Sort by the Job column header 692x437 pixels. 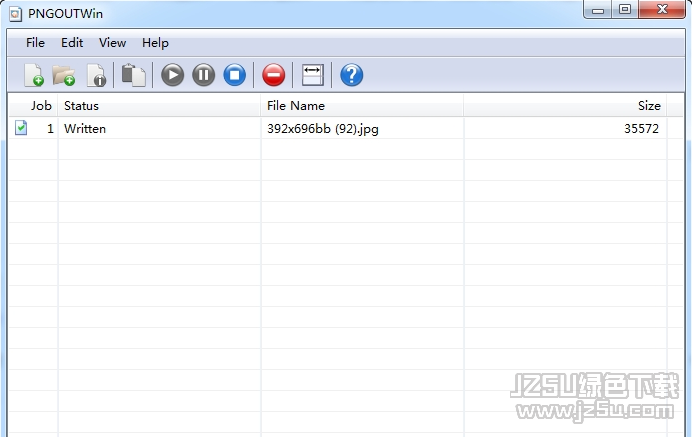click(x=33, y=105)
